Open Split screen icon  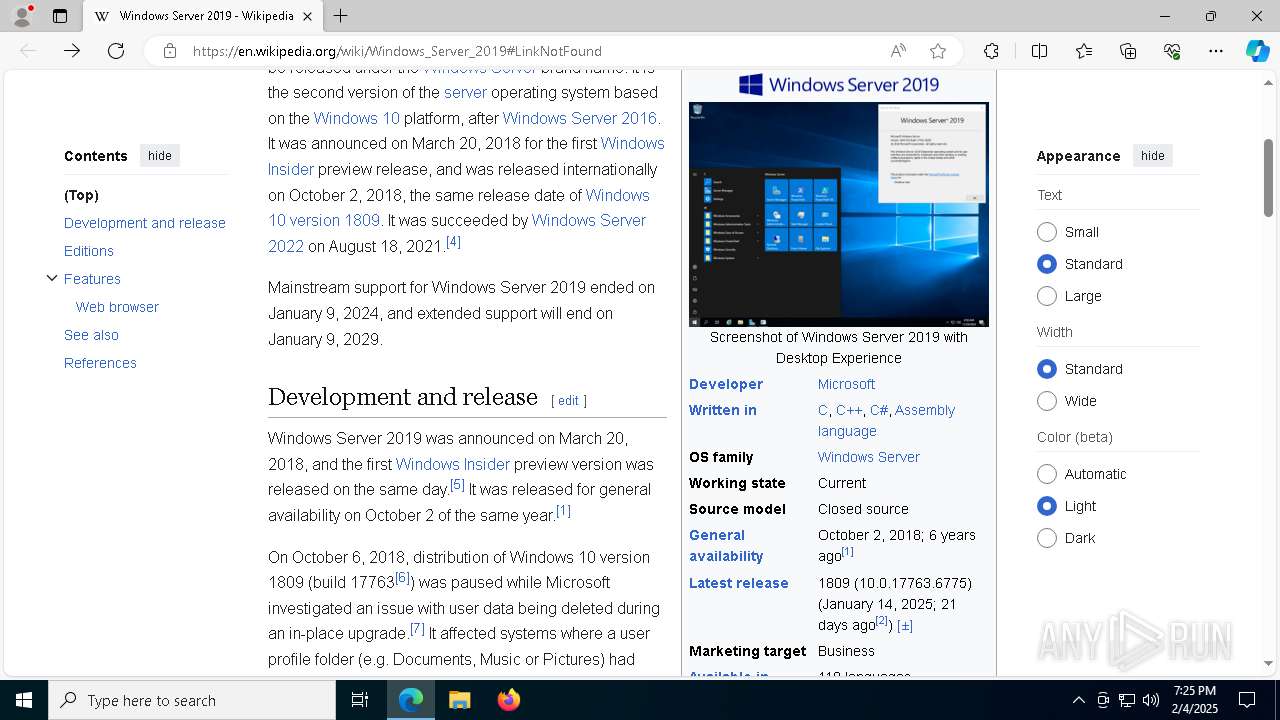1039,51
